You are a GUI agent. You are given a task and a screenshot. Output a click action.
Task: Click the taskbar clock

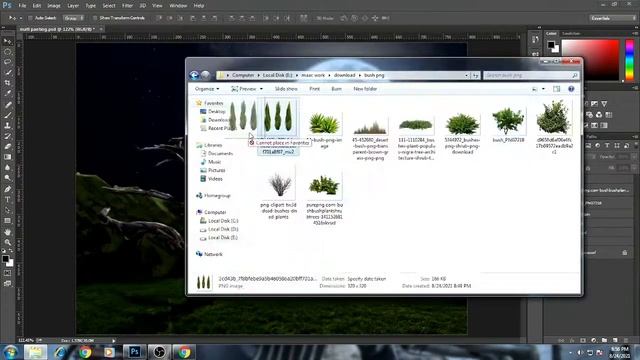[620, 352]
